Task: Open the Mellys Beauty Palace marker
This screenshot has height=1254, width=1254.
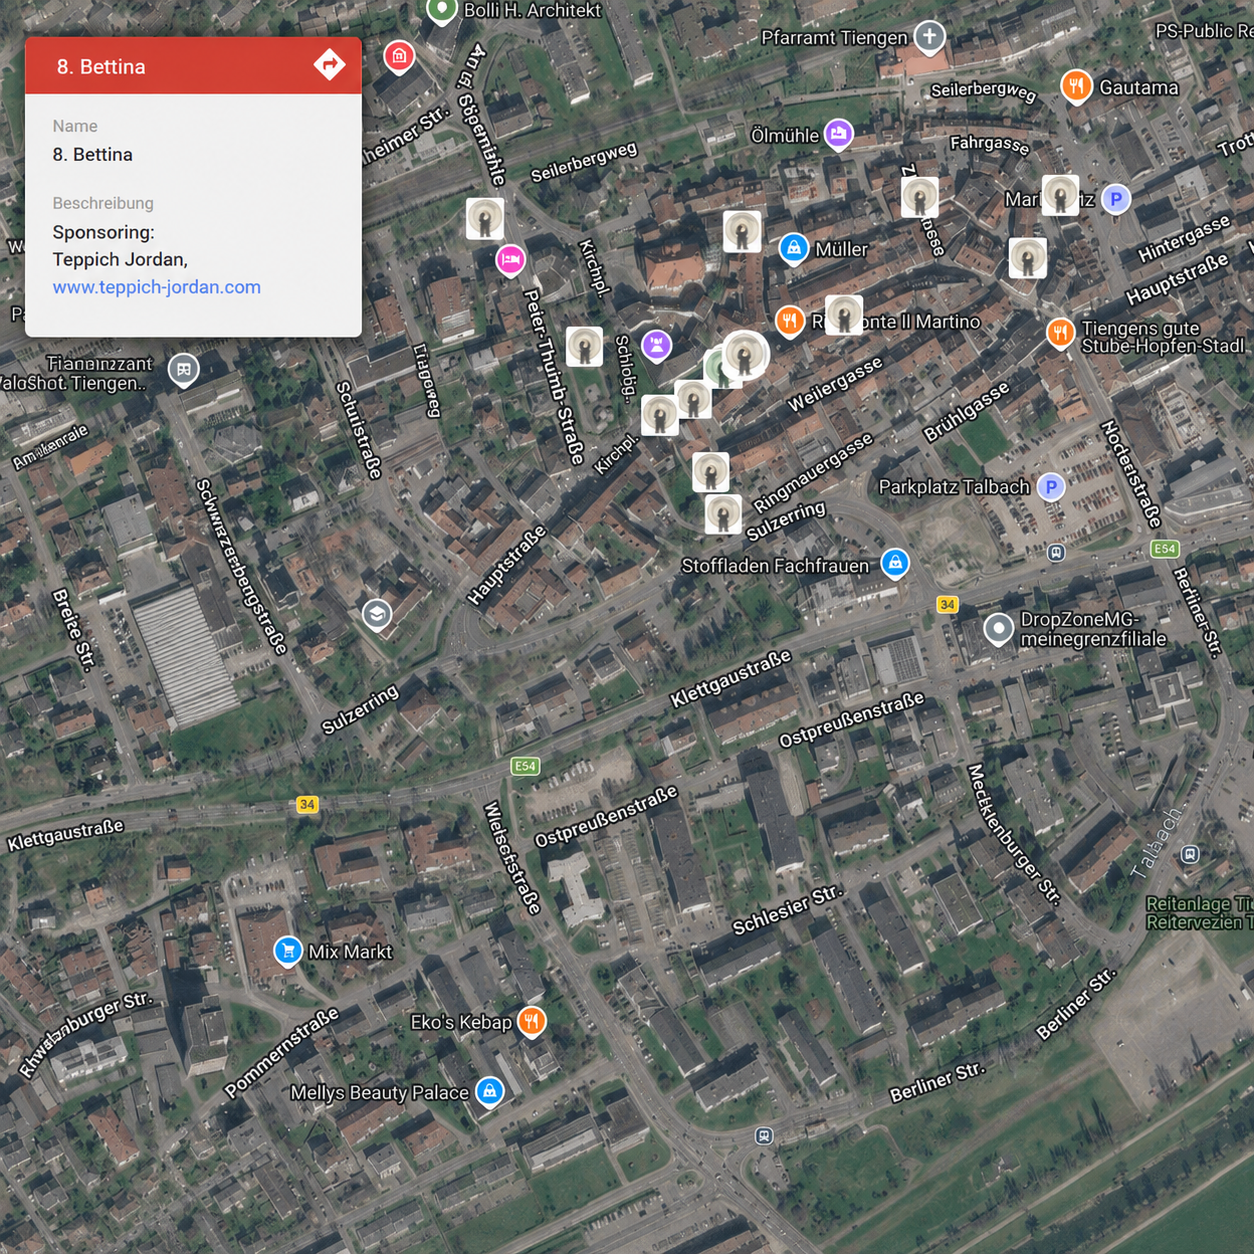Action: [489, 1092]
